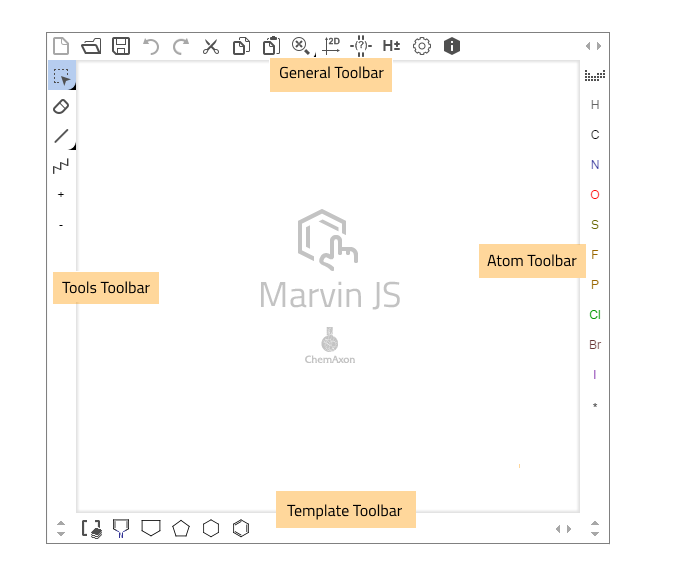Select the Eraser tool
673x567 pixels.
click(x=61, y=106)
